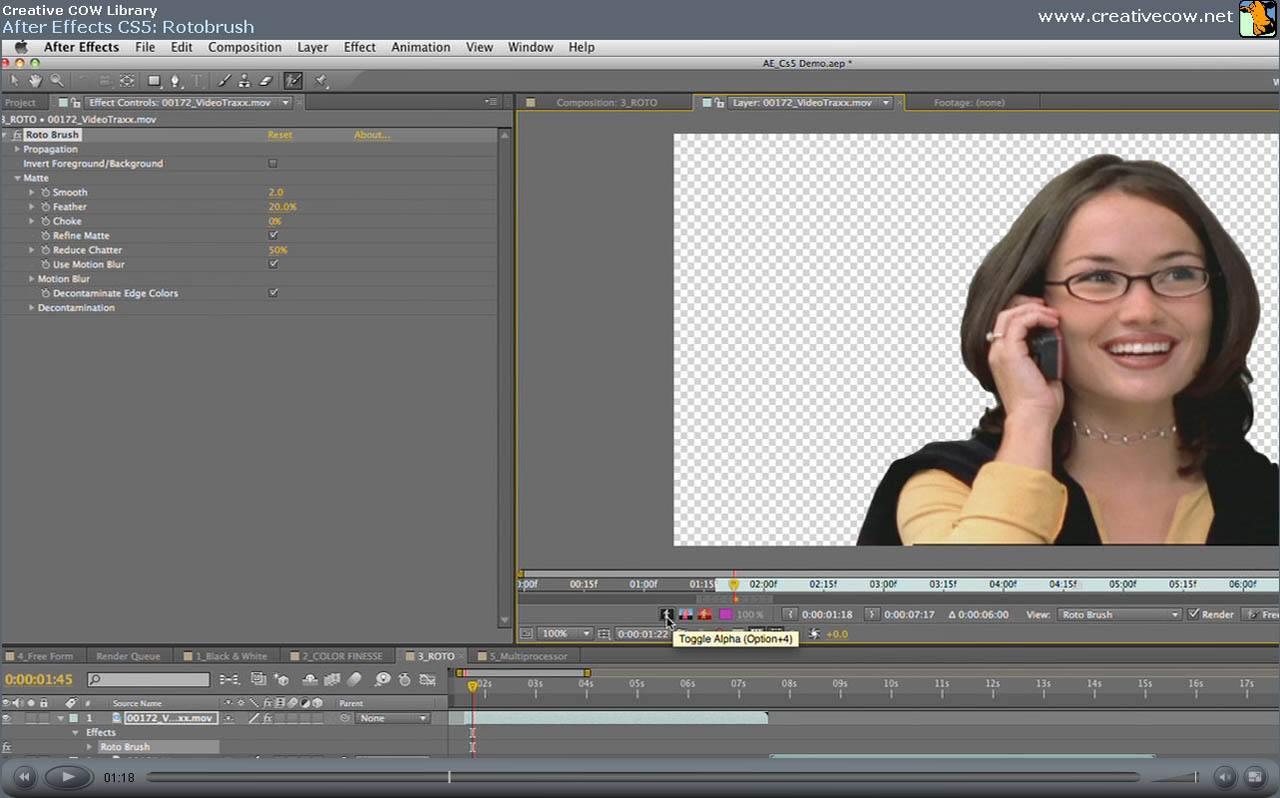Select the Hand tool

pyautogui.click(x=36, y=80)
